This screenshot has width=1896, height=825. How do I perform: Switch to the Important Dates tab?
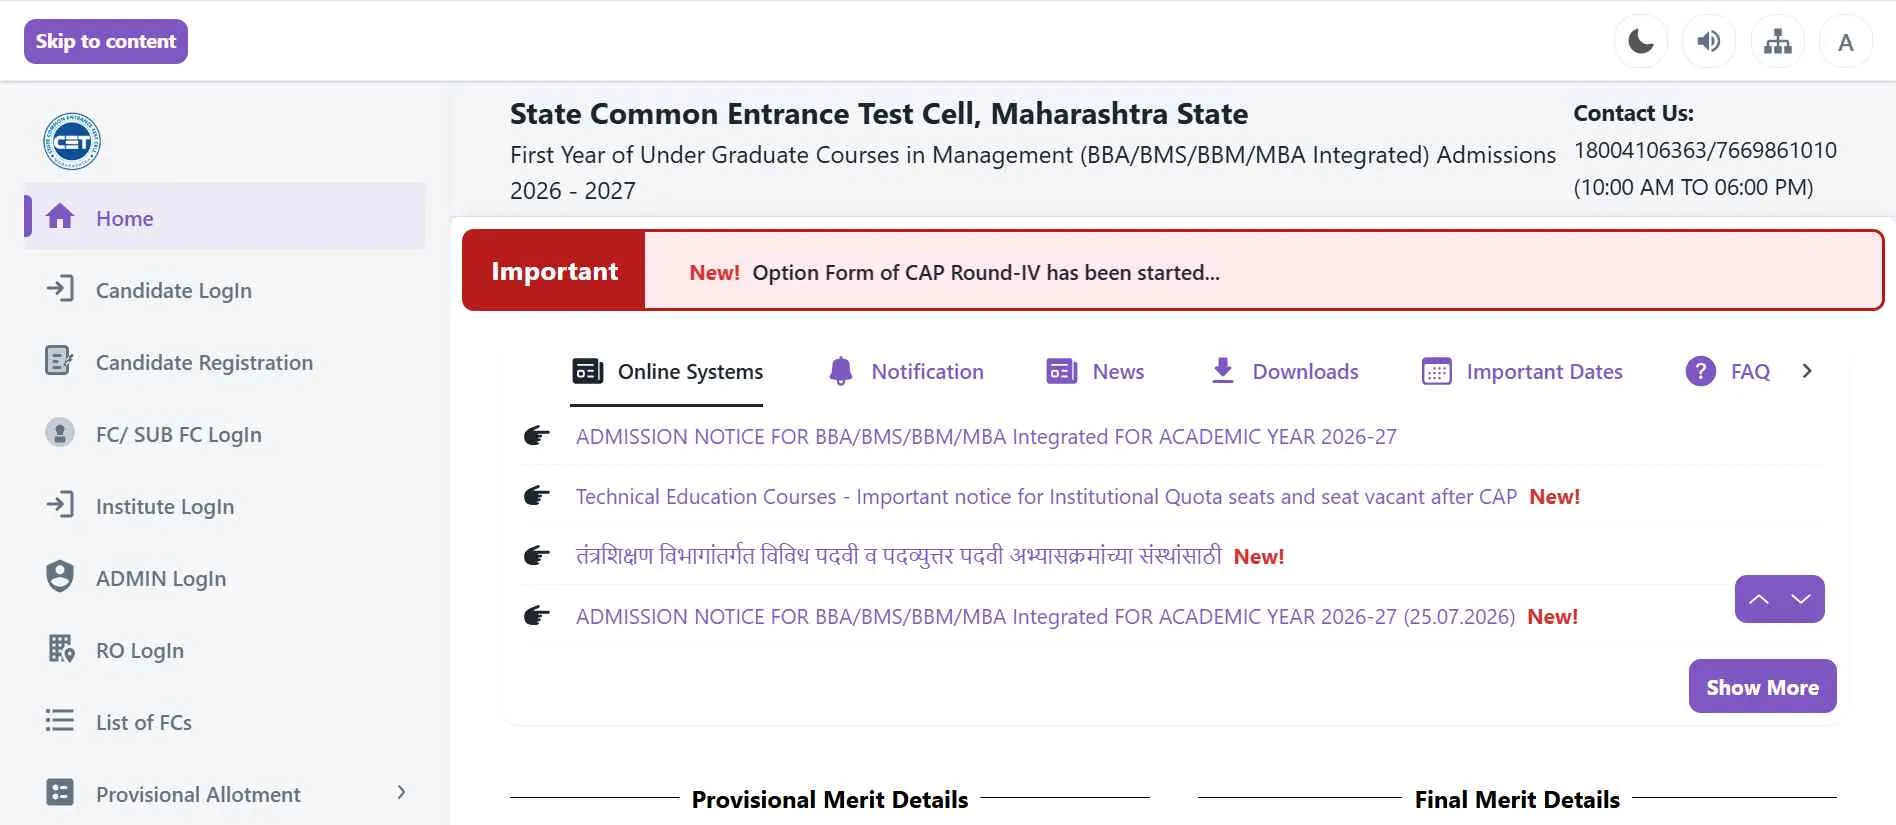[x=1522, y=372]
